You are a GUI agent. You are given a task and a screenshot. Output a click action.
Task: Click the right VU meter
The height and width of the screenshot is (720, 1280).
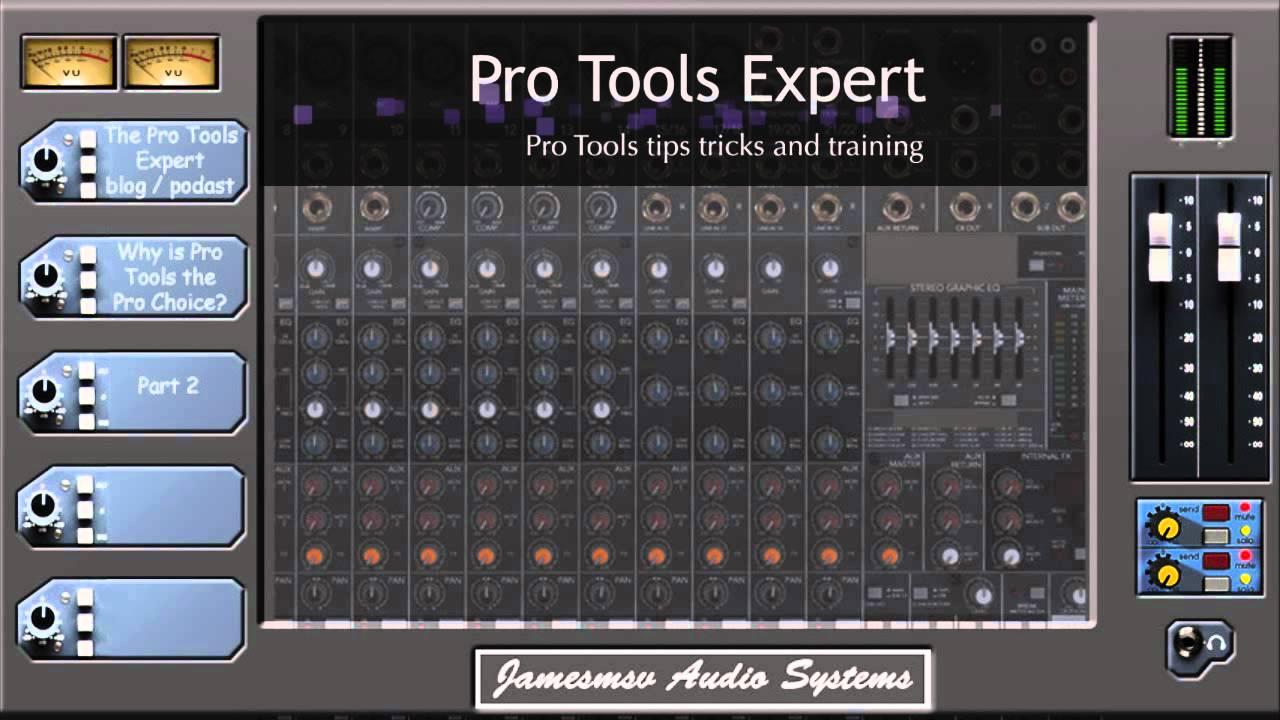pos(171,62)
